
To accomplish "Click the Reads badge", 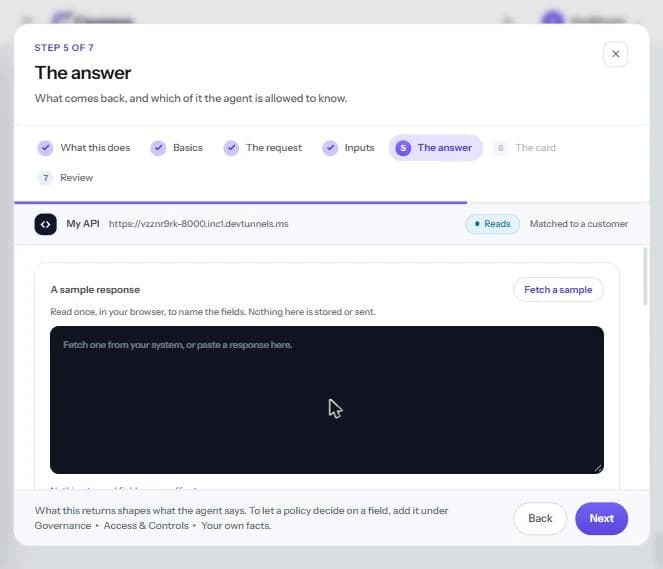I will tap(492, 224).
